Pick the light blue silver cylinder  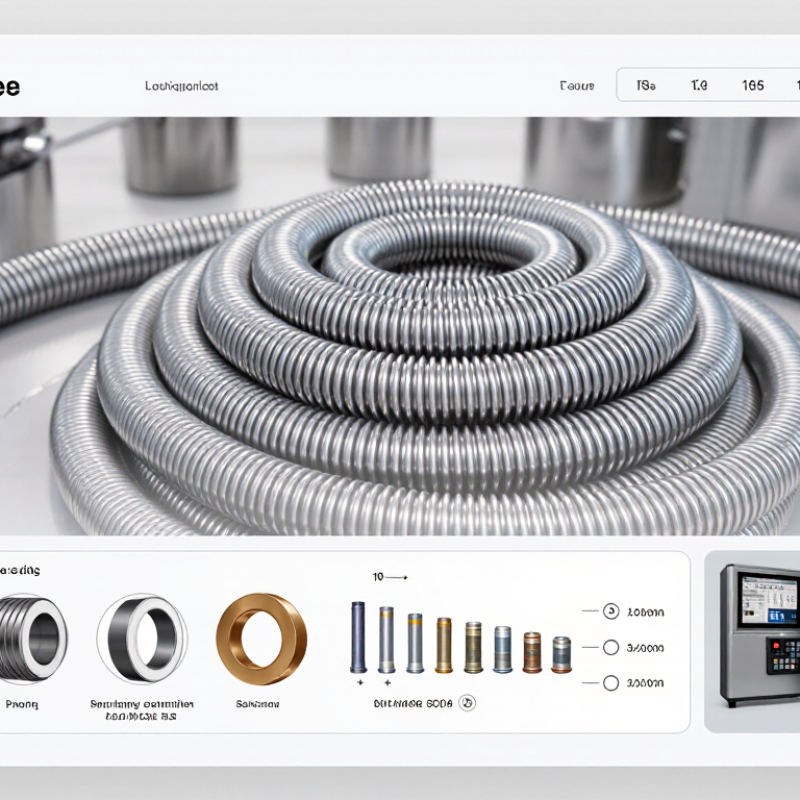click(503, 649)
